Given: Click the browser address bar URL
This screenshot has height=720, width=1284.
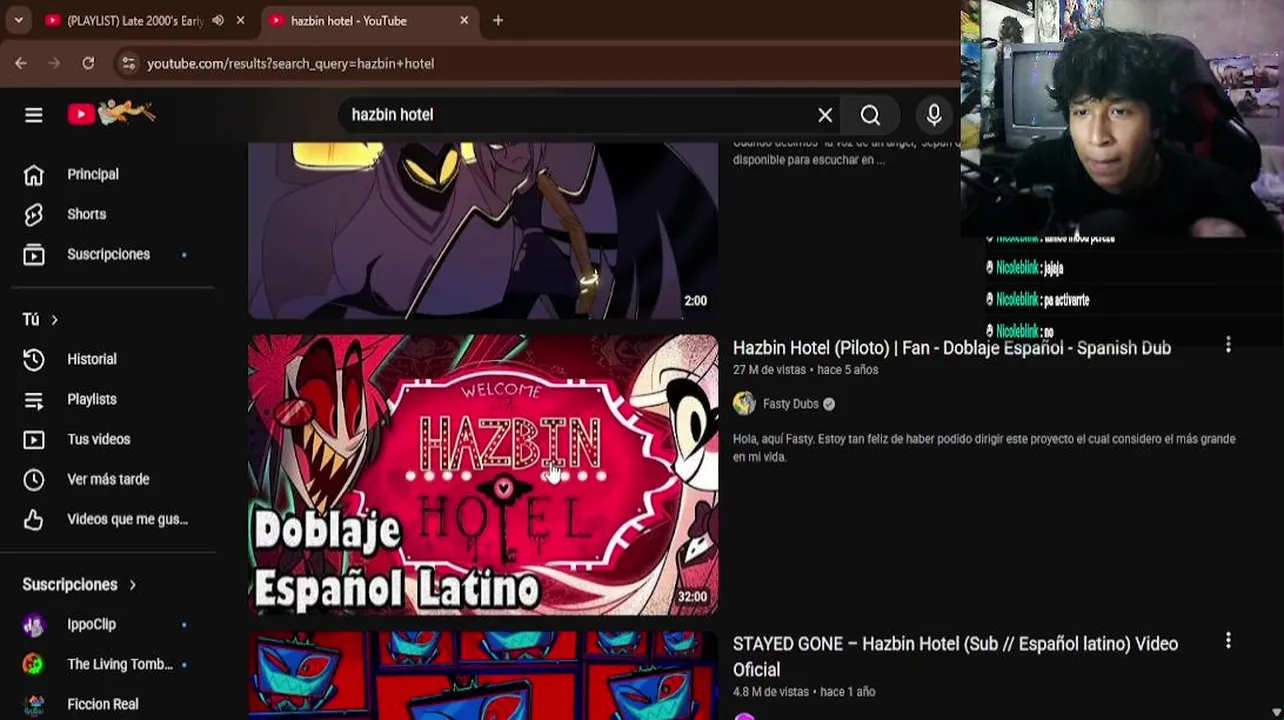Looking at the screenshot, I should pyautogui.click(x=290, y=63).
